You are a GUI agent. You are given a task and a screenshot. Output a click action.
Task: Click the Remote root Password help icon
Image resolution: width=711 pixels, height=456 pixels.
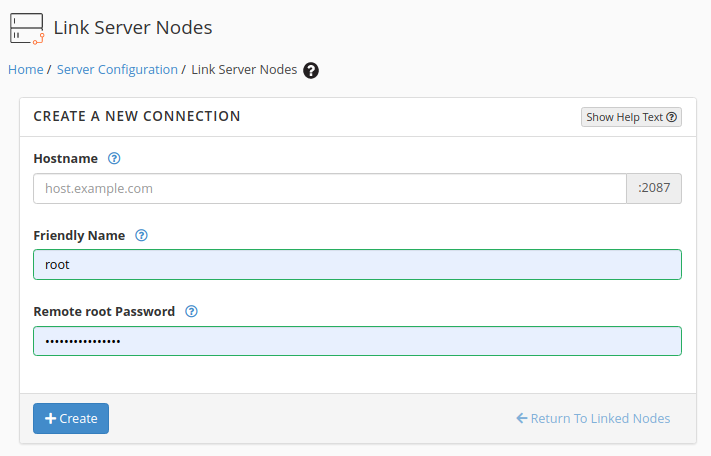click(x=191, y=311)
